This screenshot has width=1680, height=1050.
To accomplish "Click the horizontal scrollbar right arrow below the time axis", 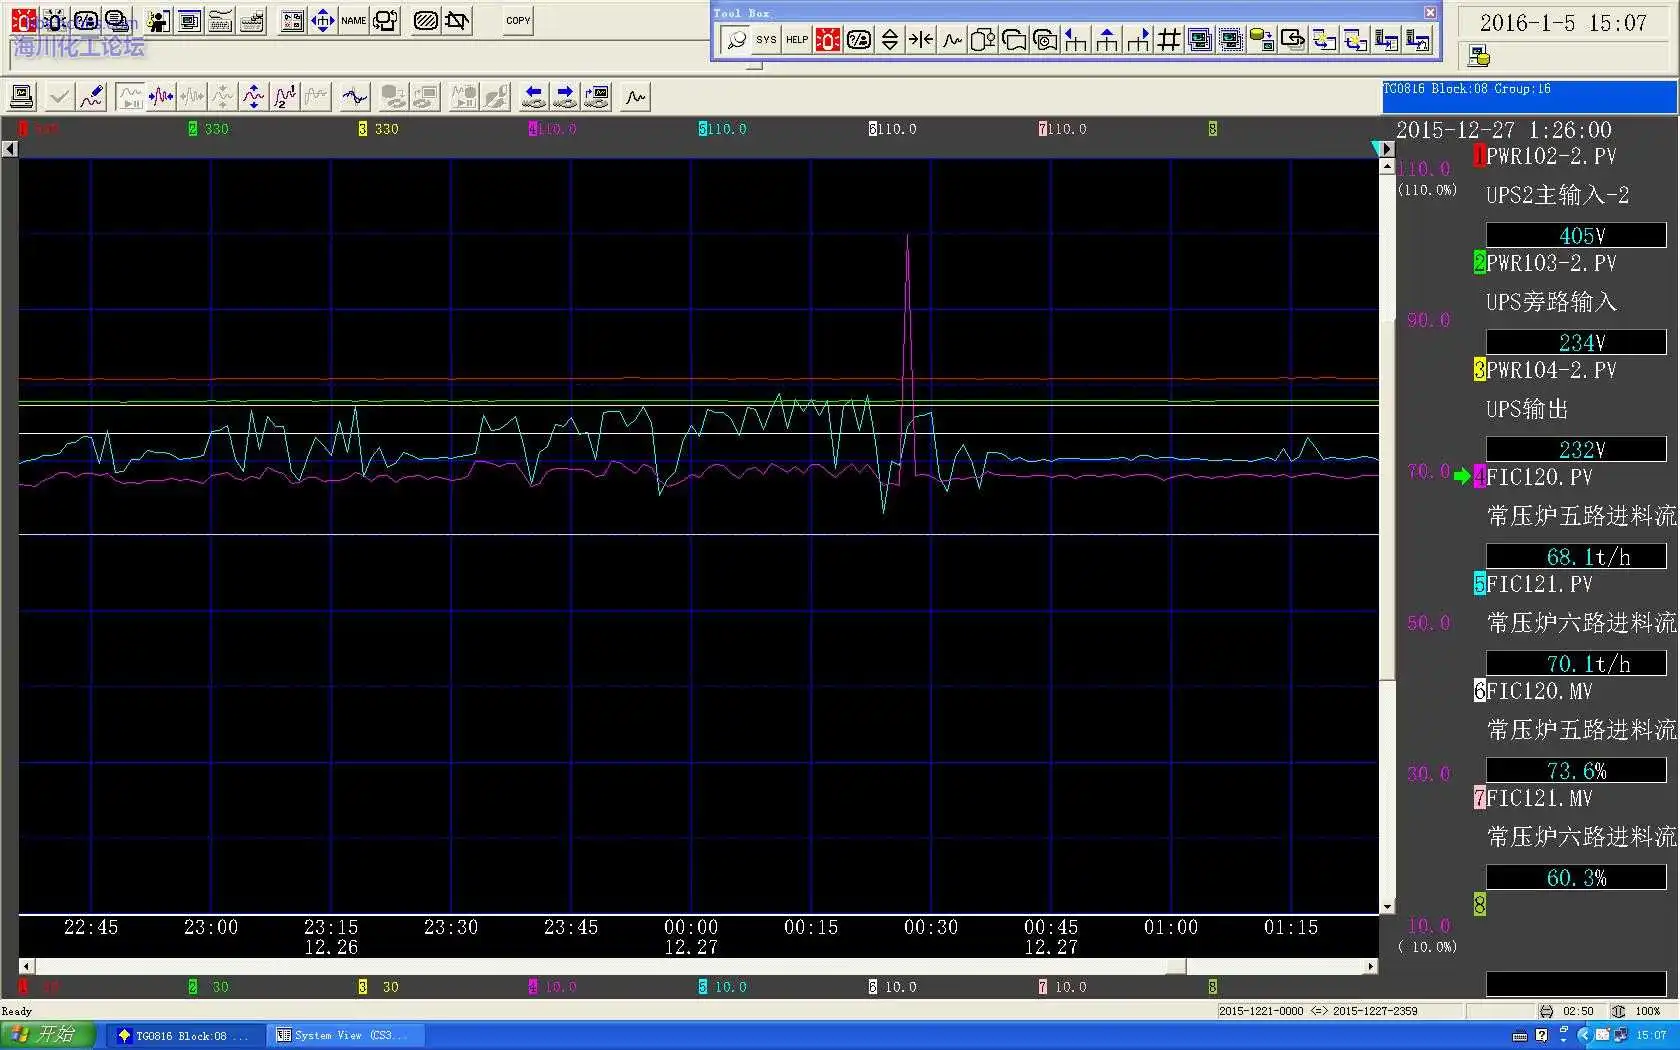I will tap(1371, 967).
